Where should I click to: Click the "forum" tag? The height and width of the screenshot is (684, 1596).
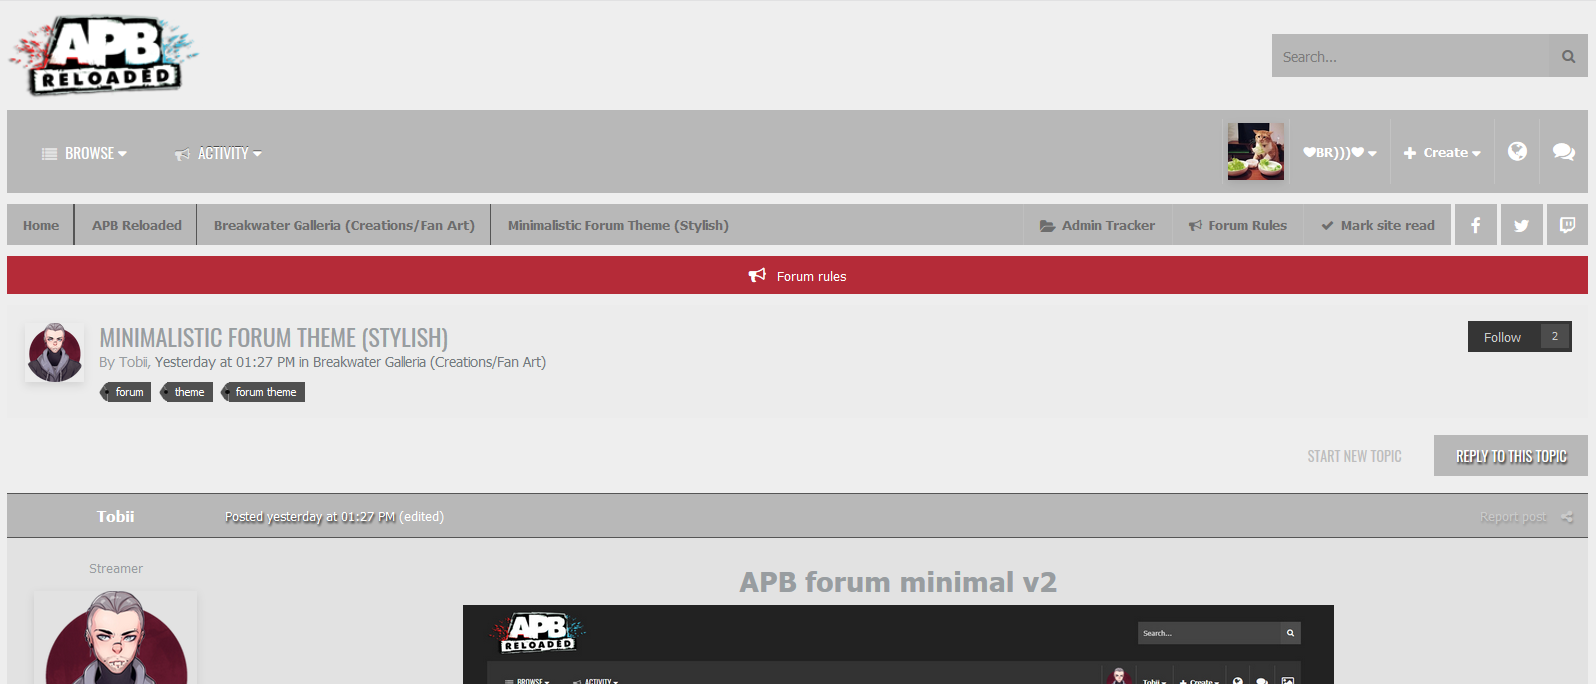(127, 392)
